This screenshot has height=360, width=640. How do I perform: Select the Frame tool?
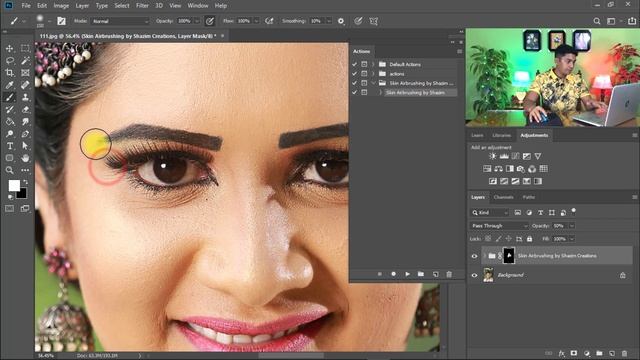25,73
